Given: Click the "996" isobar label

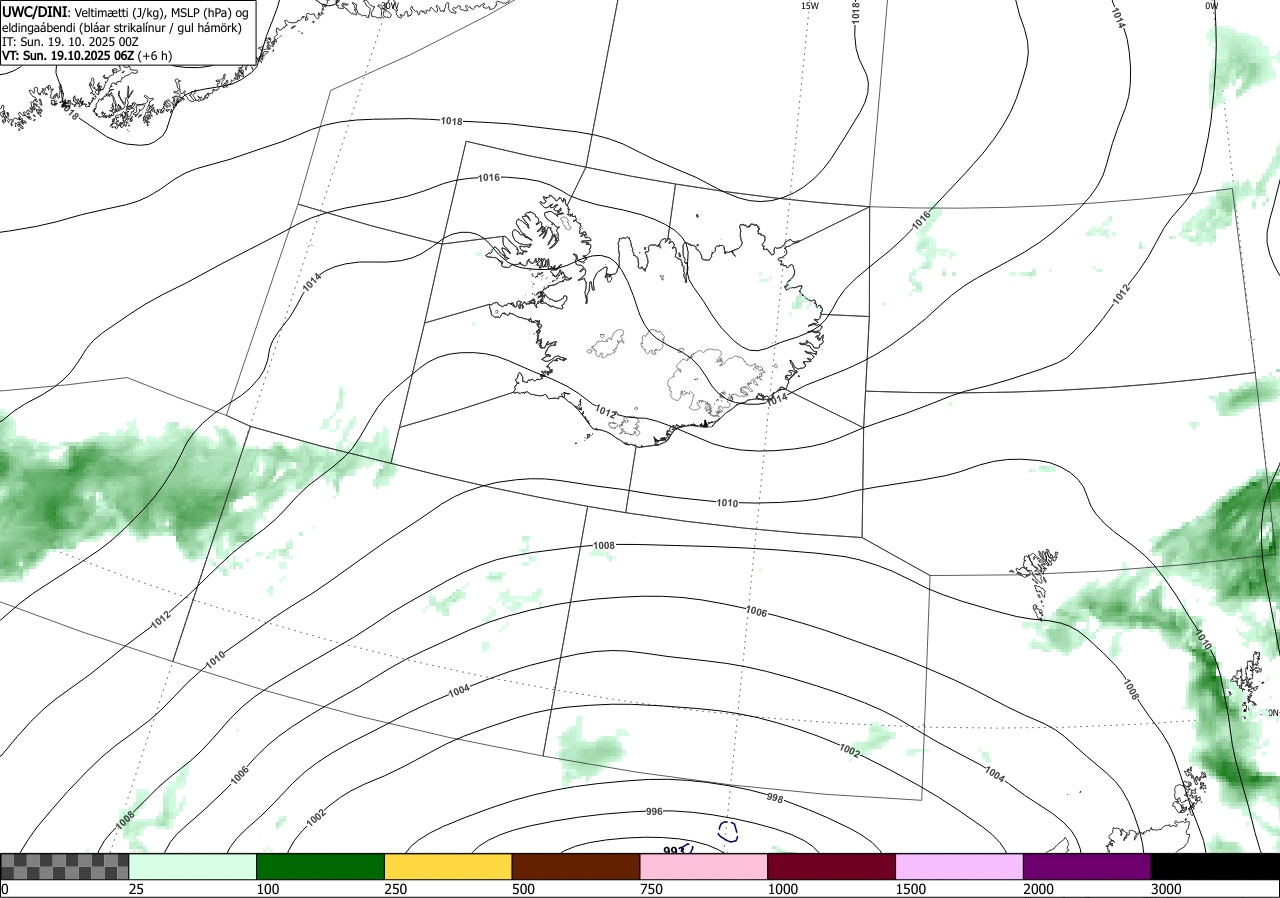Looking at the screenshot, I should [x=655, y=811].
